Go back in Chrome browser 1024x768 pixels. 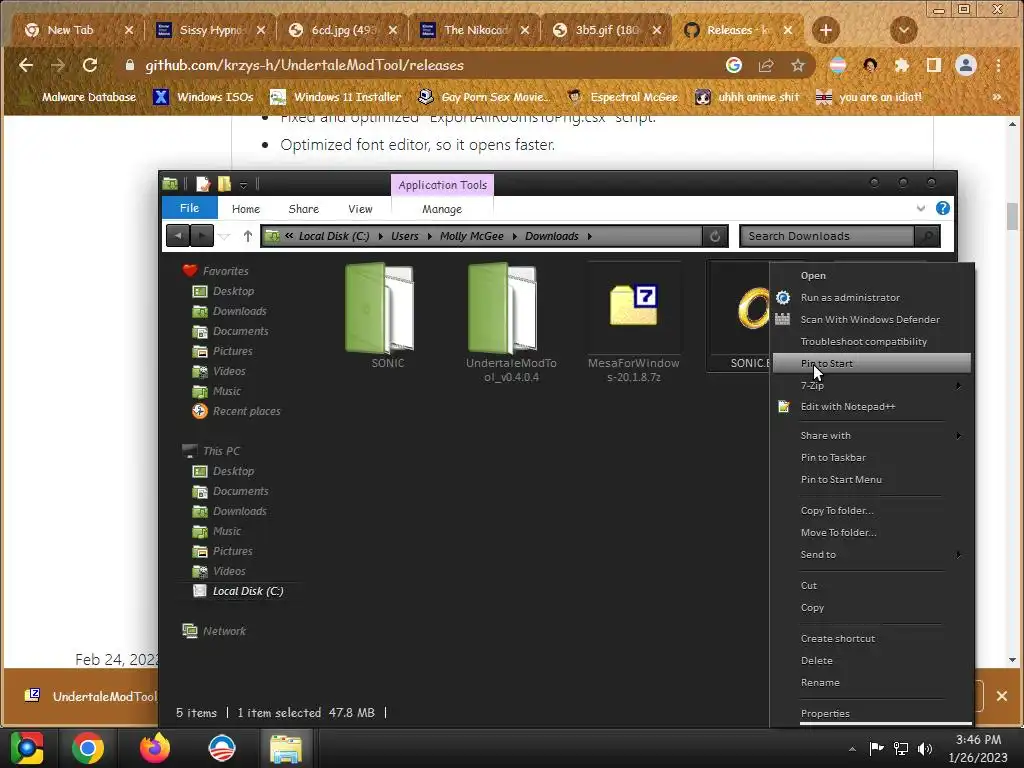point(26,65)
